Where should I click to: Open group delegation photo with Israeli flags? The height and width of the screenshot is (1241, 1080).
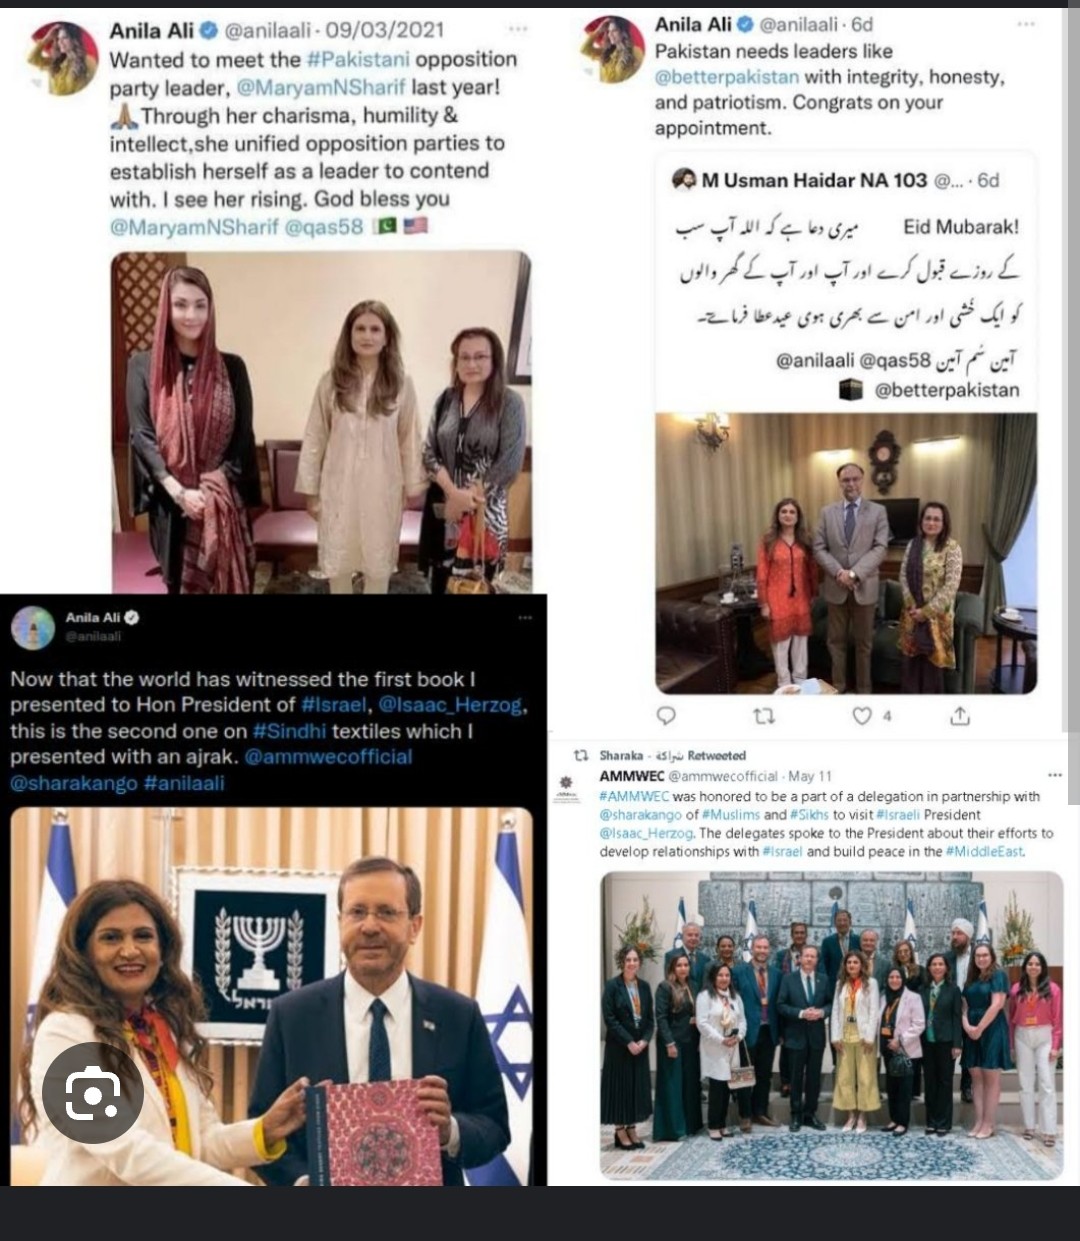pyautogui.click(x=831, y=1025)
